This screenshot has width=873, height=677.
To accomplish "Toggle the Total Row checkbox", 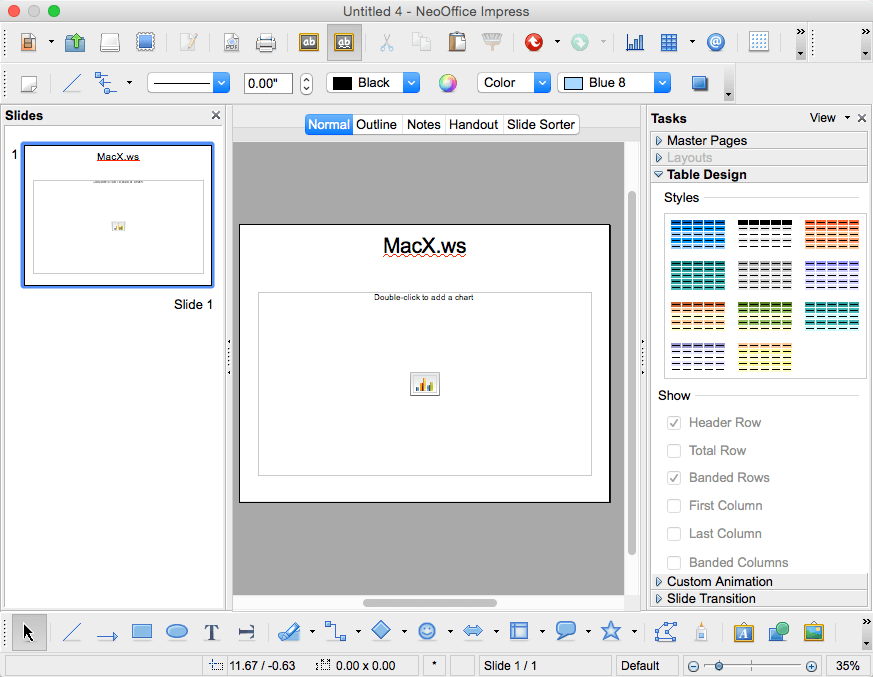I will tap(674, 450).
